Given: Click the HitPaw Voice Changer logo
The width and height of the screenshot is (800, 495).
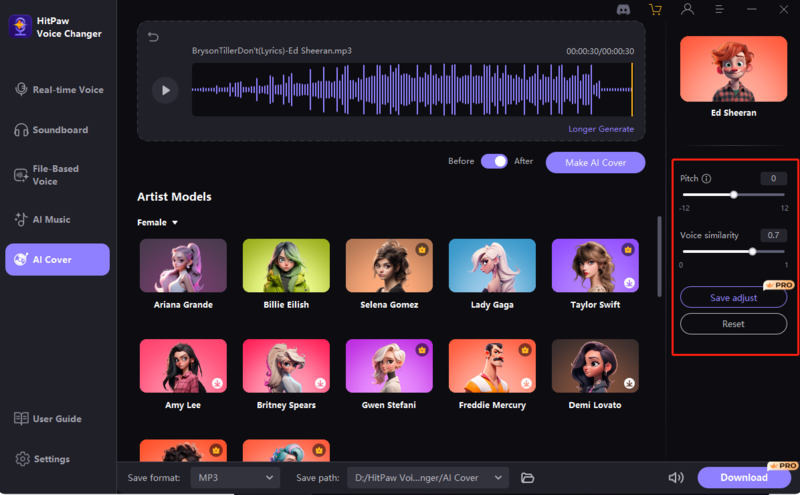Looking at the screenshot, I should coord(20,27).
